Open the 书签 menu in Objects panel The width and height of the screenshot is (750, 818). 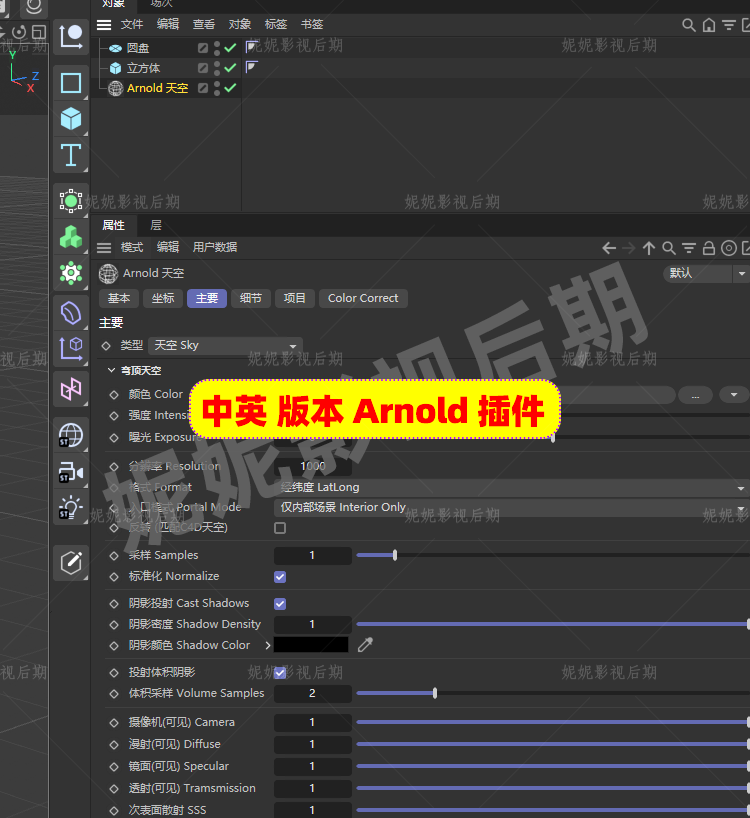(312, 25)
